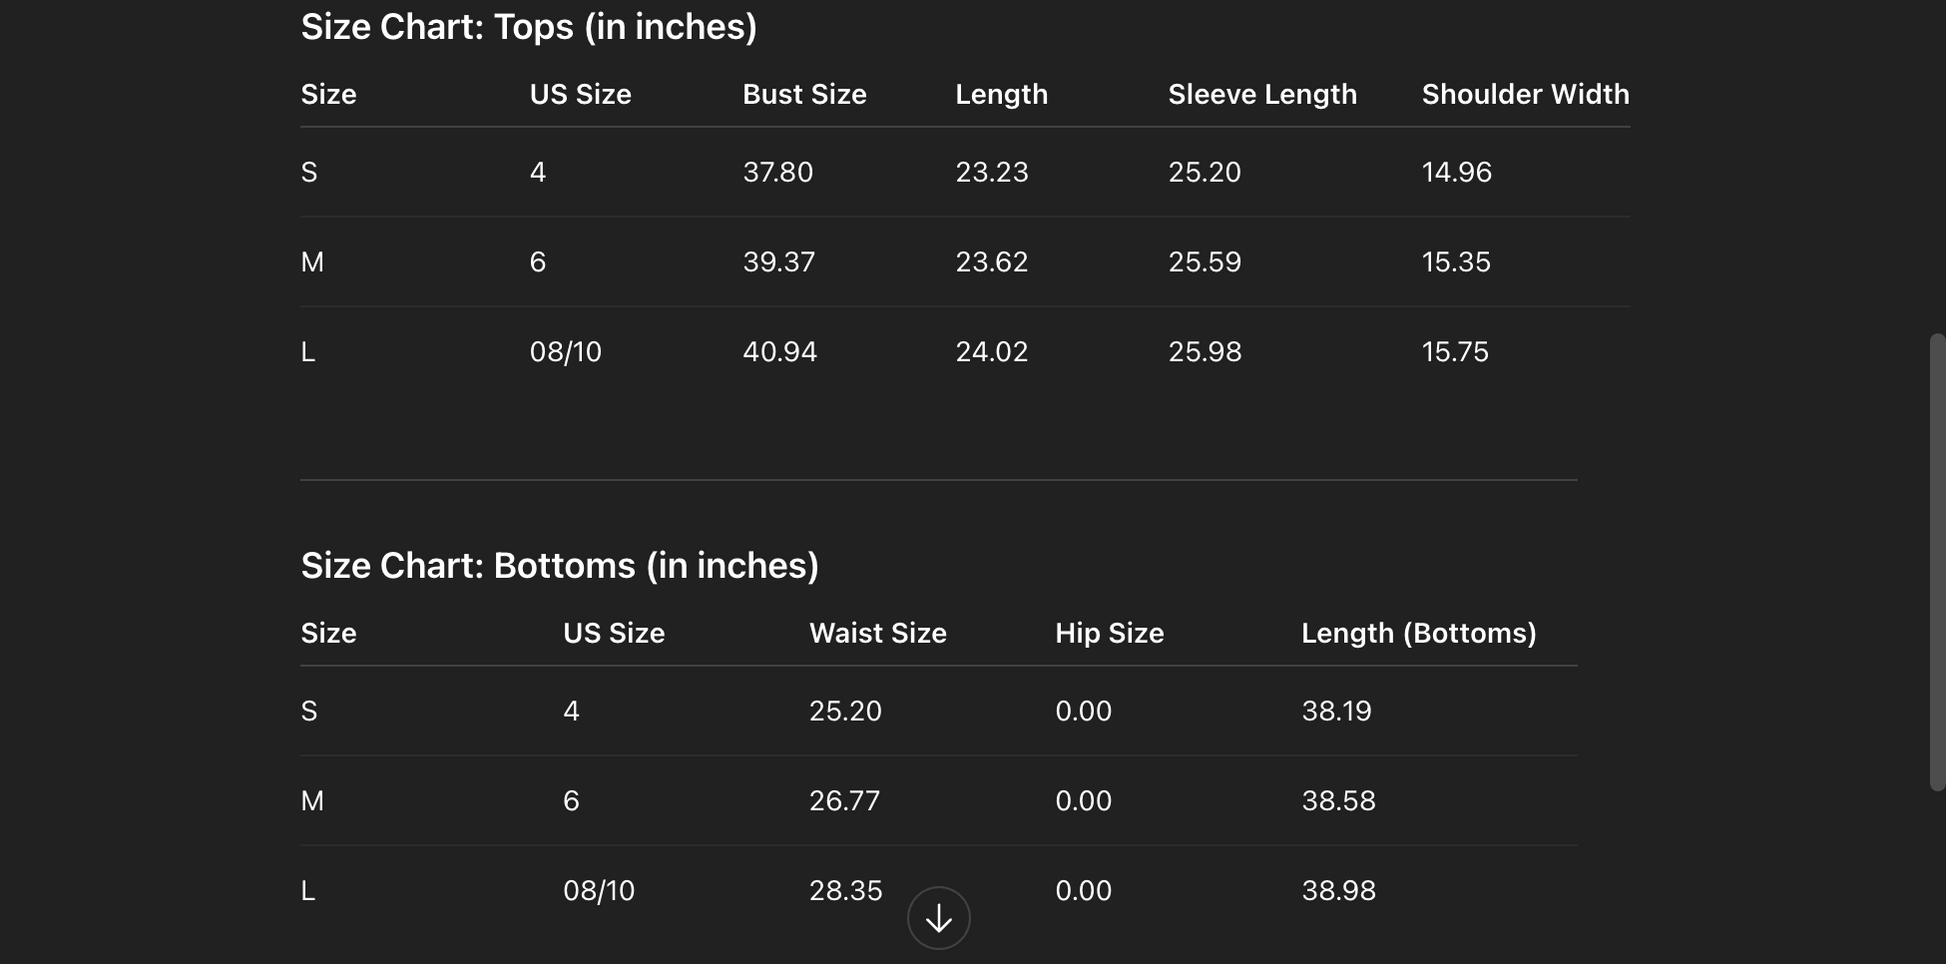This screenshot has width=1946, height=964.
Task: Click the Bust Size column header
Action: click(x=804, y=94)
